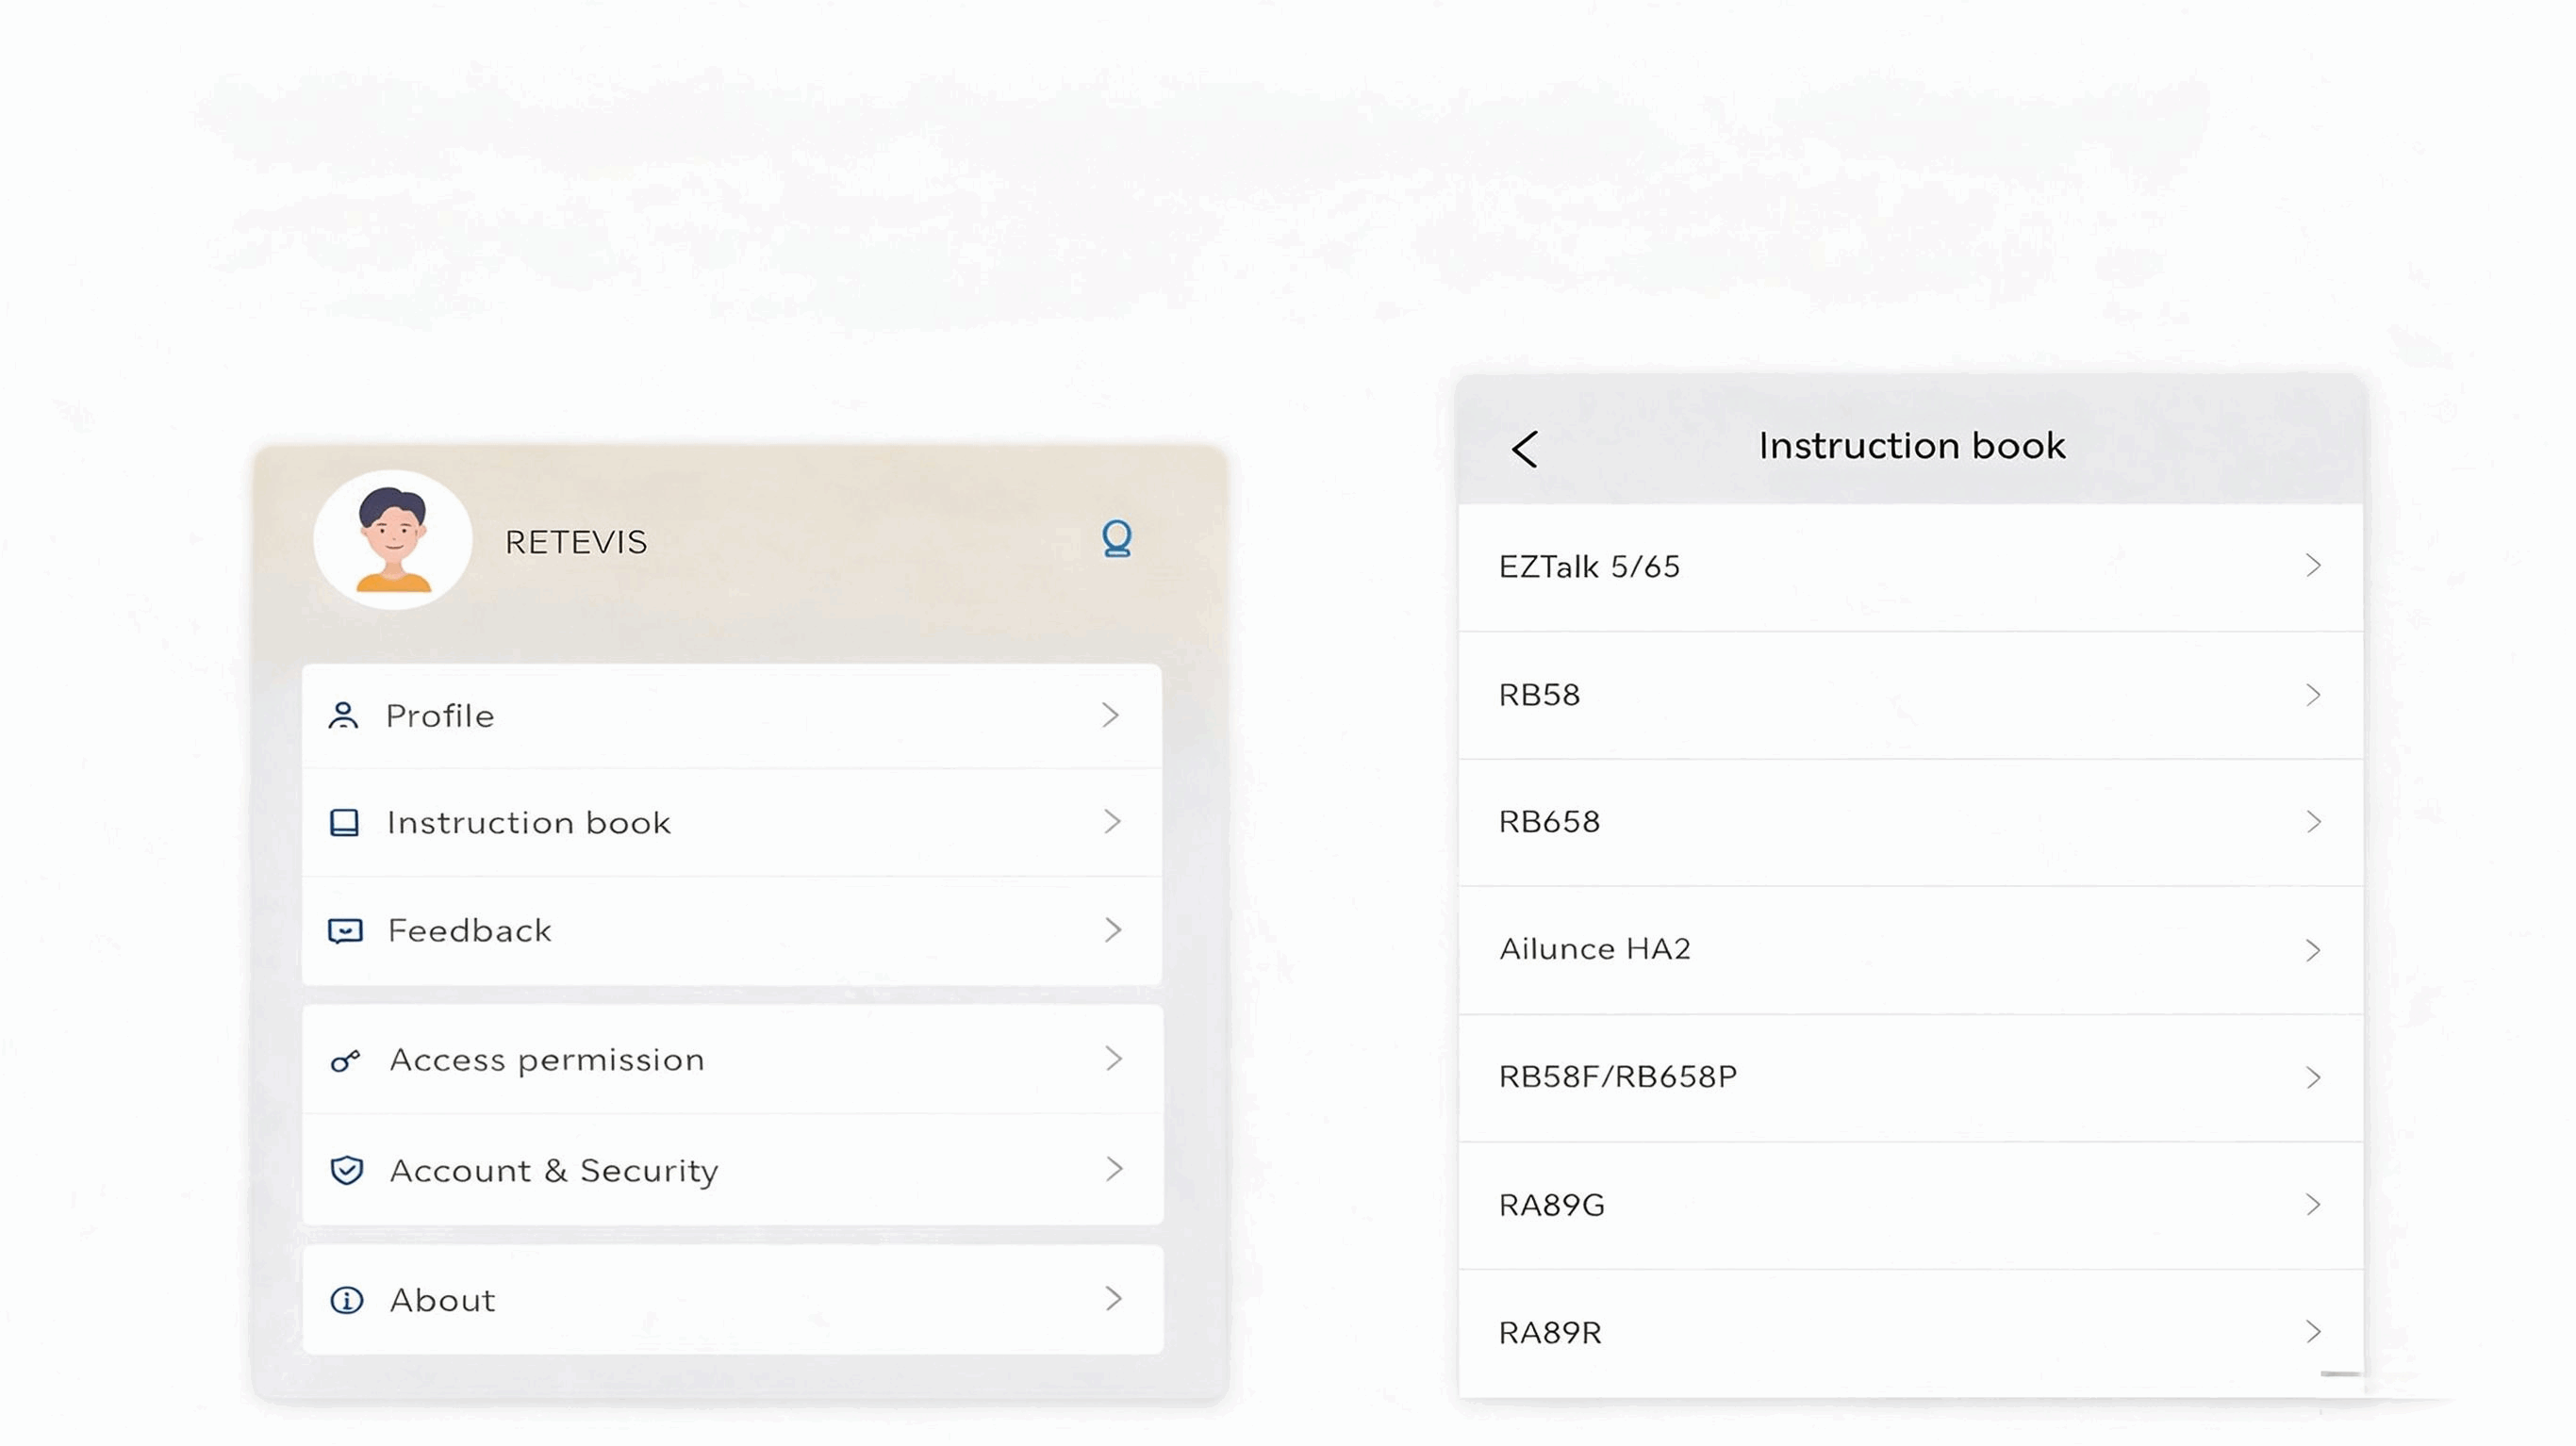Click the About info icon
The width and height of the screenshot is (2576, 1446).
tap(346, 1300)
